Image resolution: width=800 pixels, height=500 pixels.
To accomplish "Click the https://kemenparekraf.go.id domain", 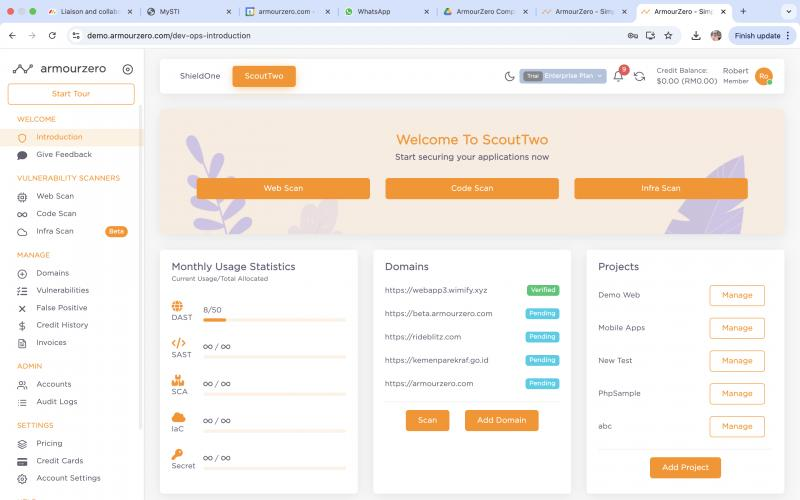I will [436, 360].
